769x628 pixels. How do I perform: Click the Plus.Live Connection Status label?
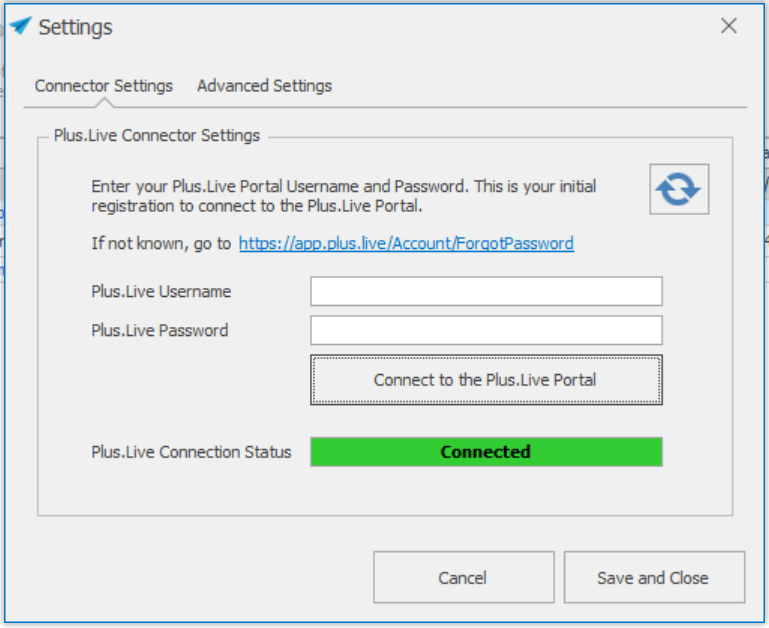[x=191, y=452]
